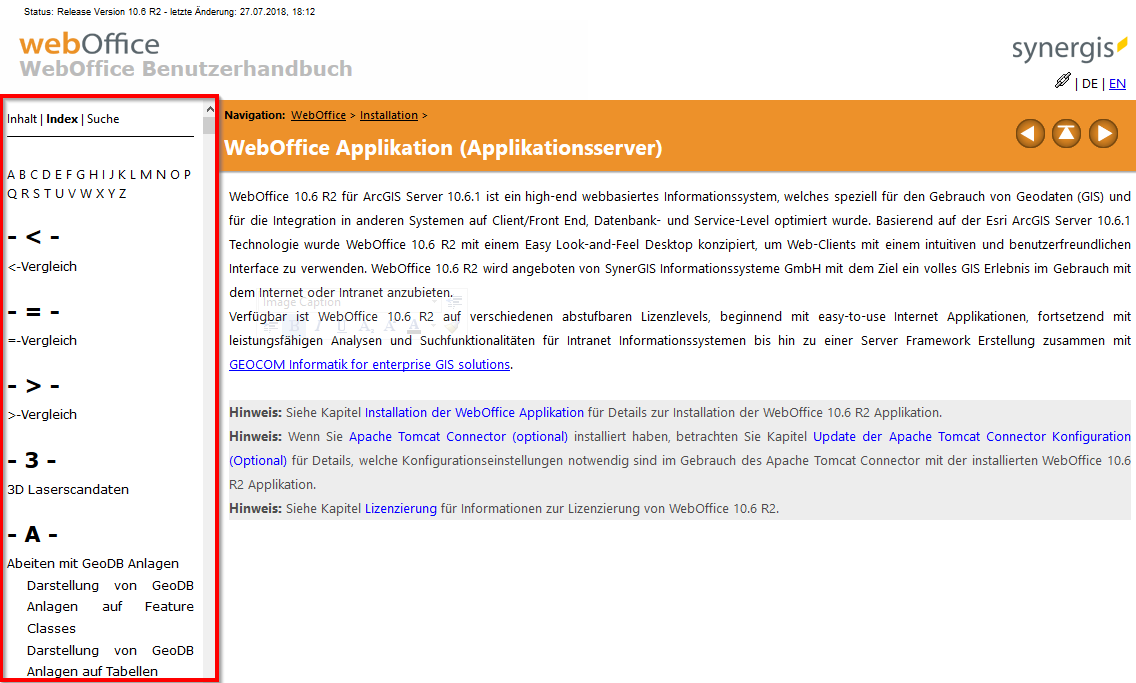Viewport: 1136px width, 683px height.
Task: Open Apache Tomcat Connector (optional) link
Action: coord(459,436)
